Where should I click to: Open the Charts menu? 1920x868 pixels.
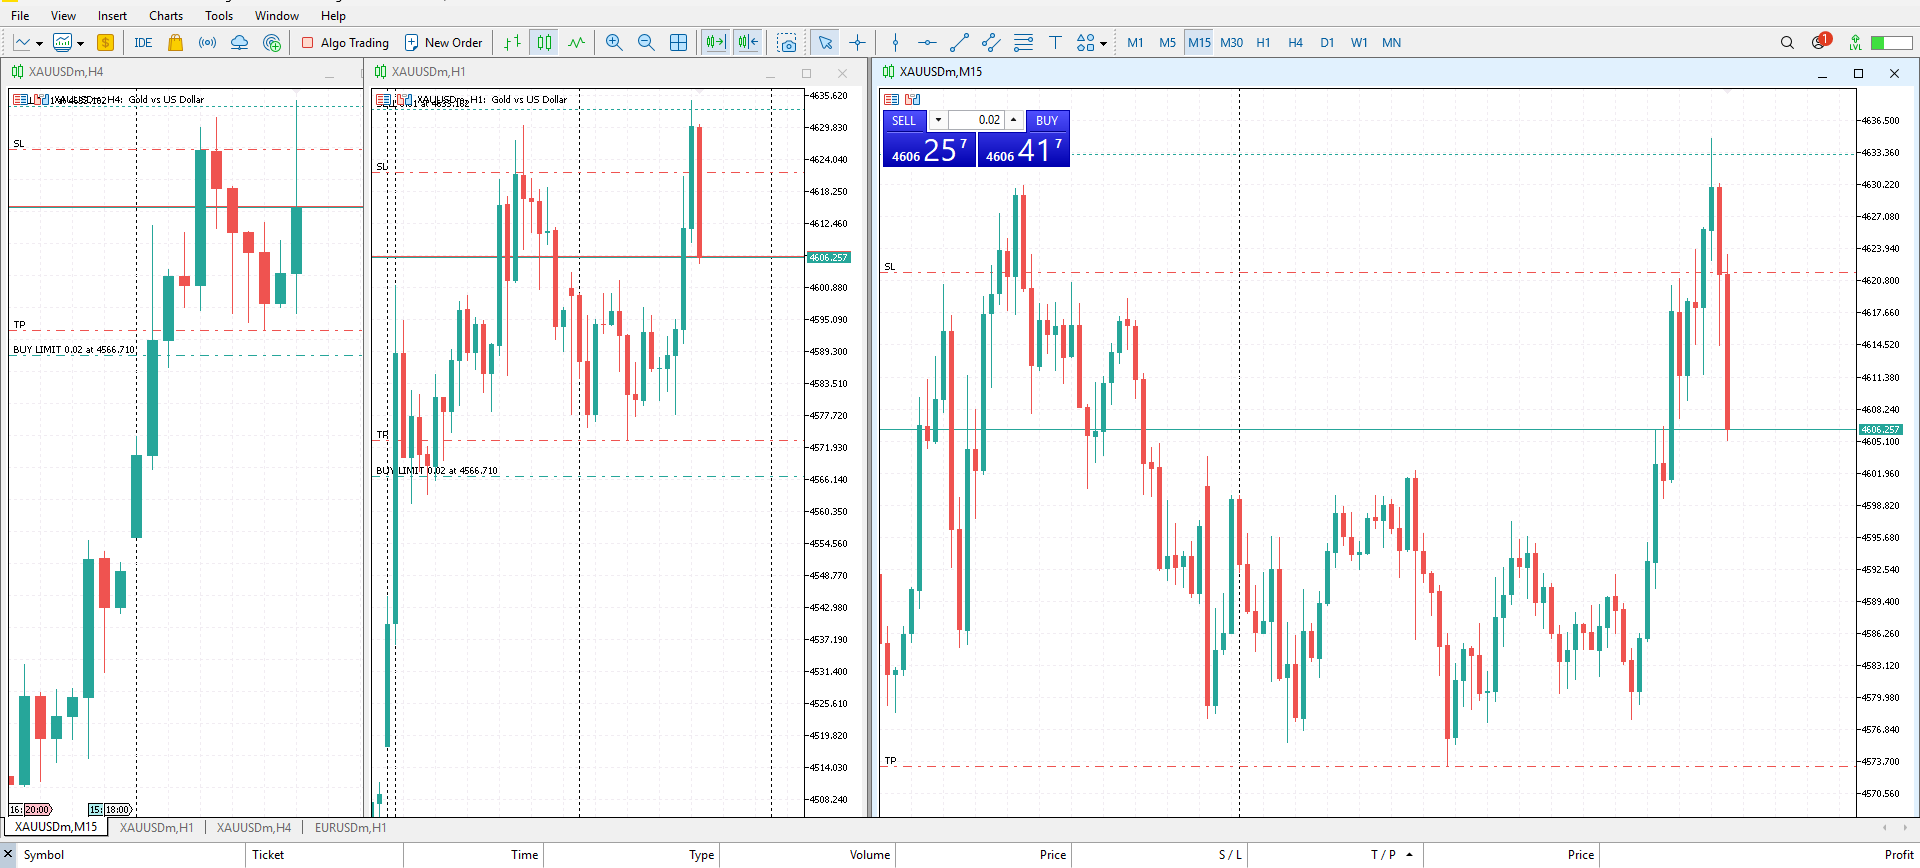166,15
